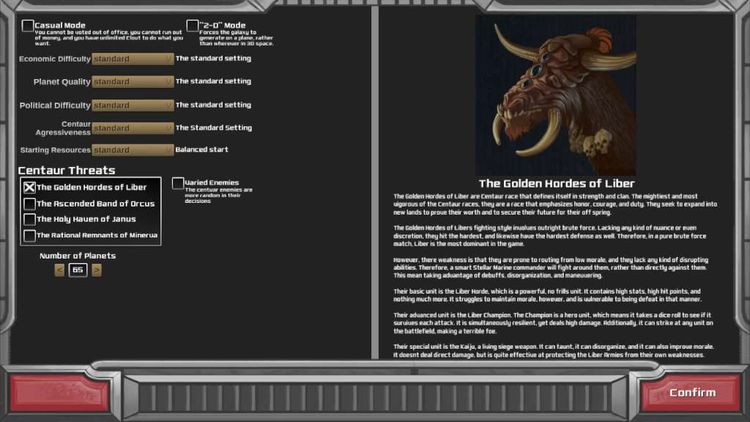This screenshot has height=422, width=750.
Task: Click paragraph starting "Their basic unit is"
Action: click(x=548, y=295)
